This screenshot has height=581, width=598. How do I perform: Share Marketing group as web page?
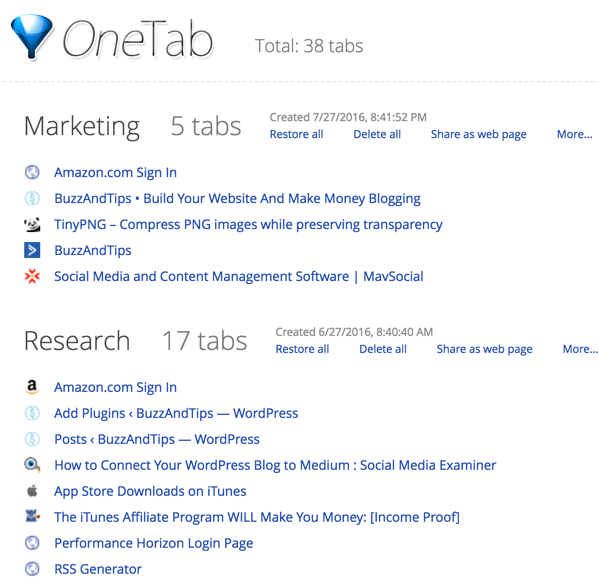pyautogui.click(x=479, y=134)
